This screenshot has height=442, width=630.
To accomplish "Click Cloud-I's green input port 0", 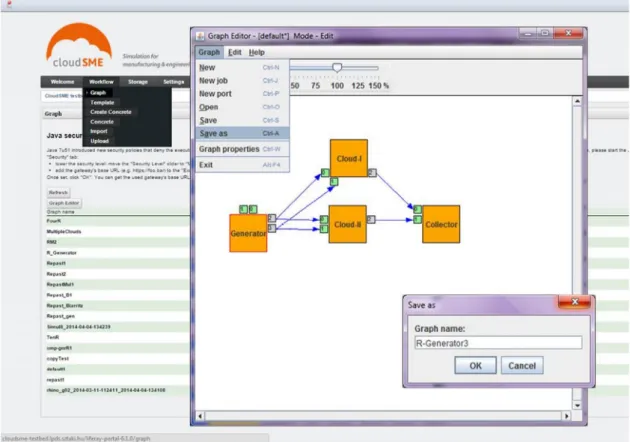I will [325, 173].
